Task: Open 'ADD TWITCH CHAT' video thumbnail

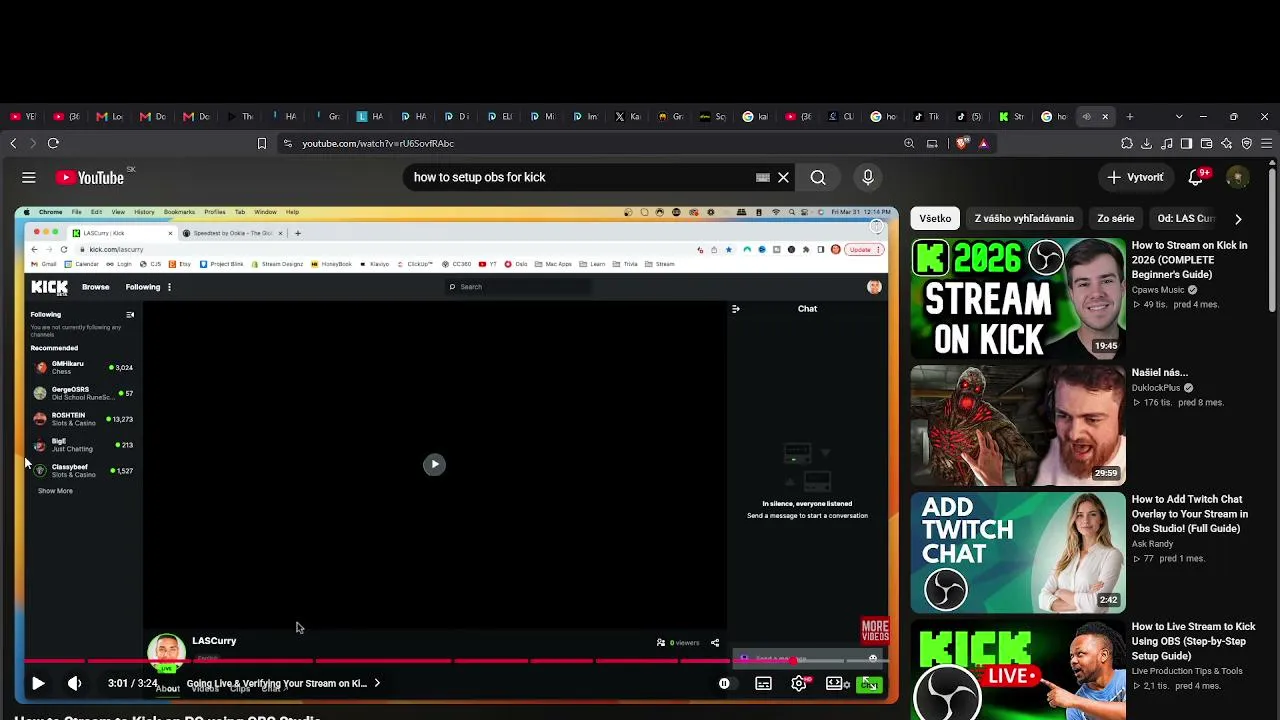Action: (x=1018, y=553)
